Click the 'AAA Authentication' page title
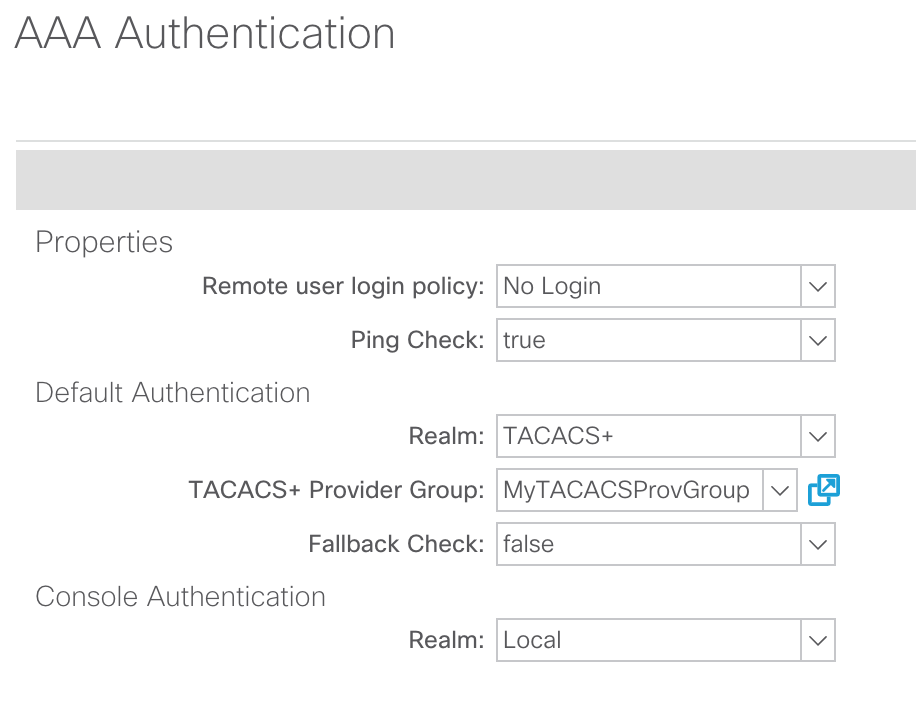916x706 pixels. (205, 34)
